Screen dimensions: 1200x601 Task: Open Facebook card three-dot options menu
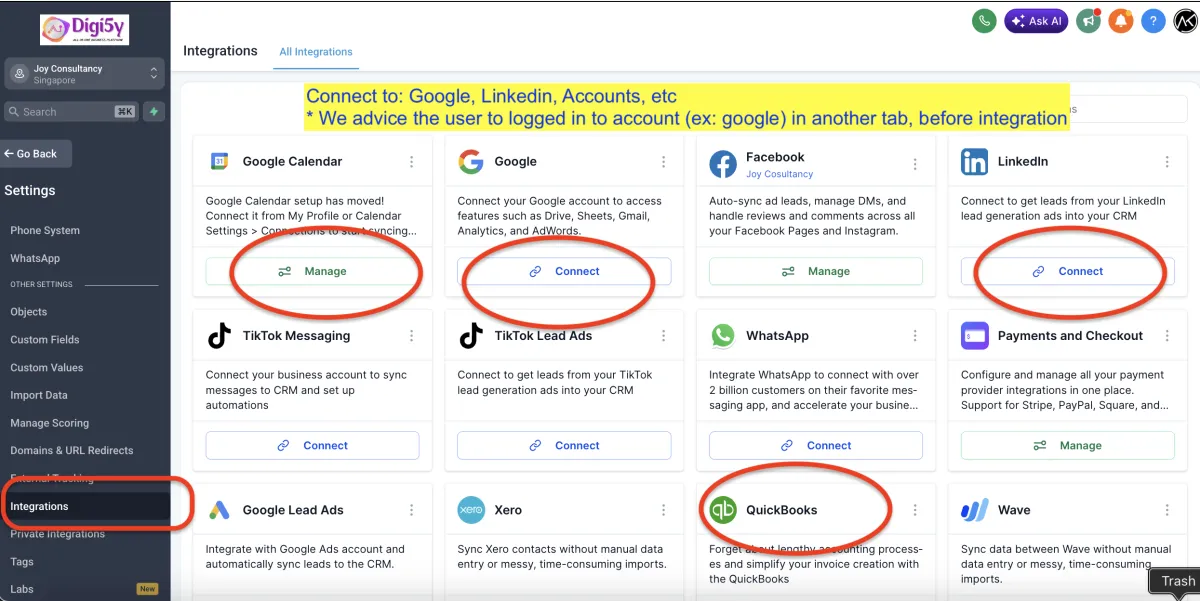click(915, 162)
